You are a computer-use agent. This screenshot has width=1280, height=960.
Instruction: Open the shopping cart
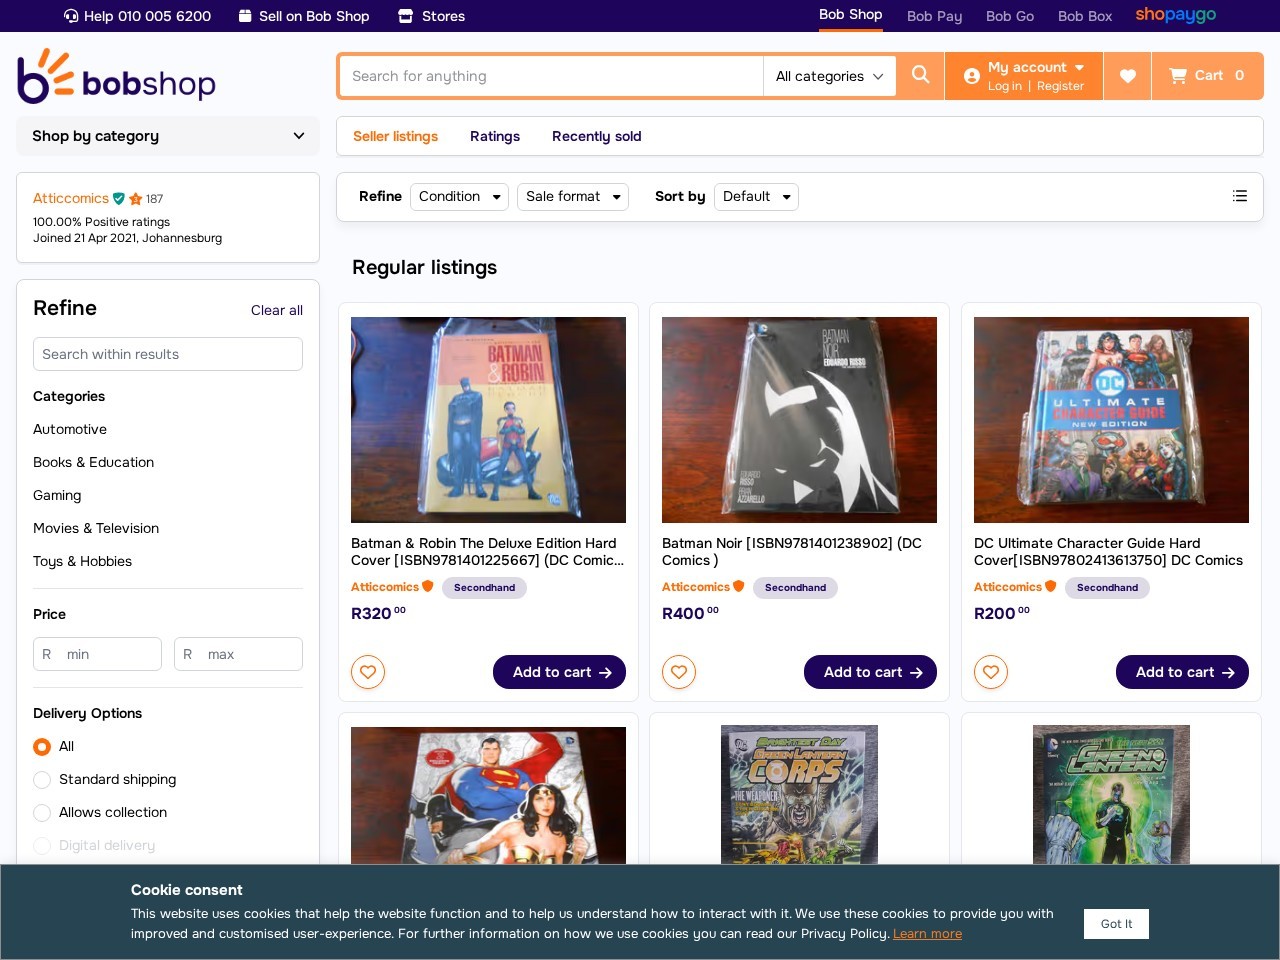pyautogui.click(x=1208, y=76)
